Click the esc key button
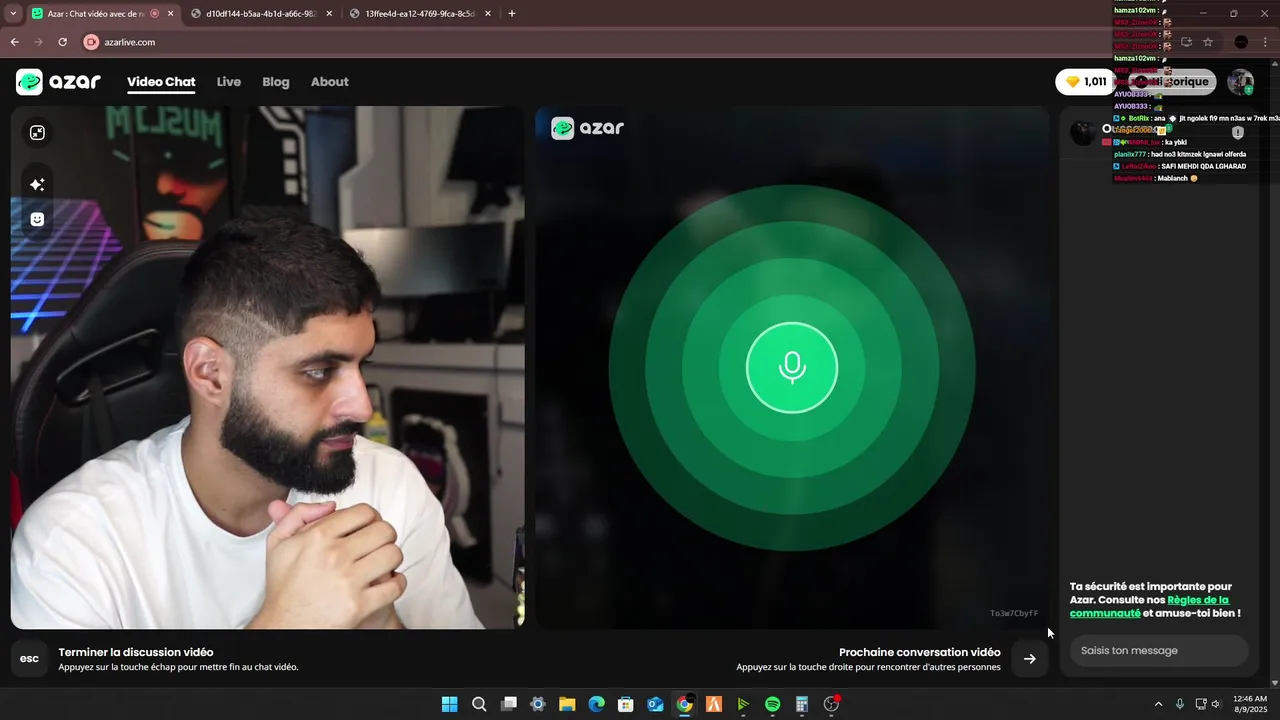 (x=30, y=658)
